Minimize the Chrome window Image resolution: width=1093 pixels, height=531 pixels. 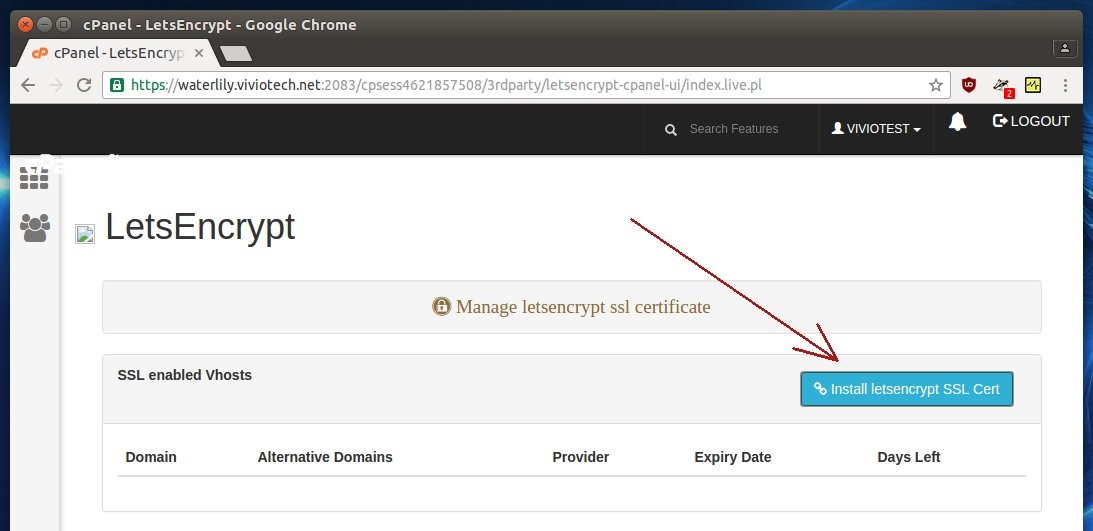tap(45, 24)
